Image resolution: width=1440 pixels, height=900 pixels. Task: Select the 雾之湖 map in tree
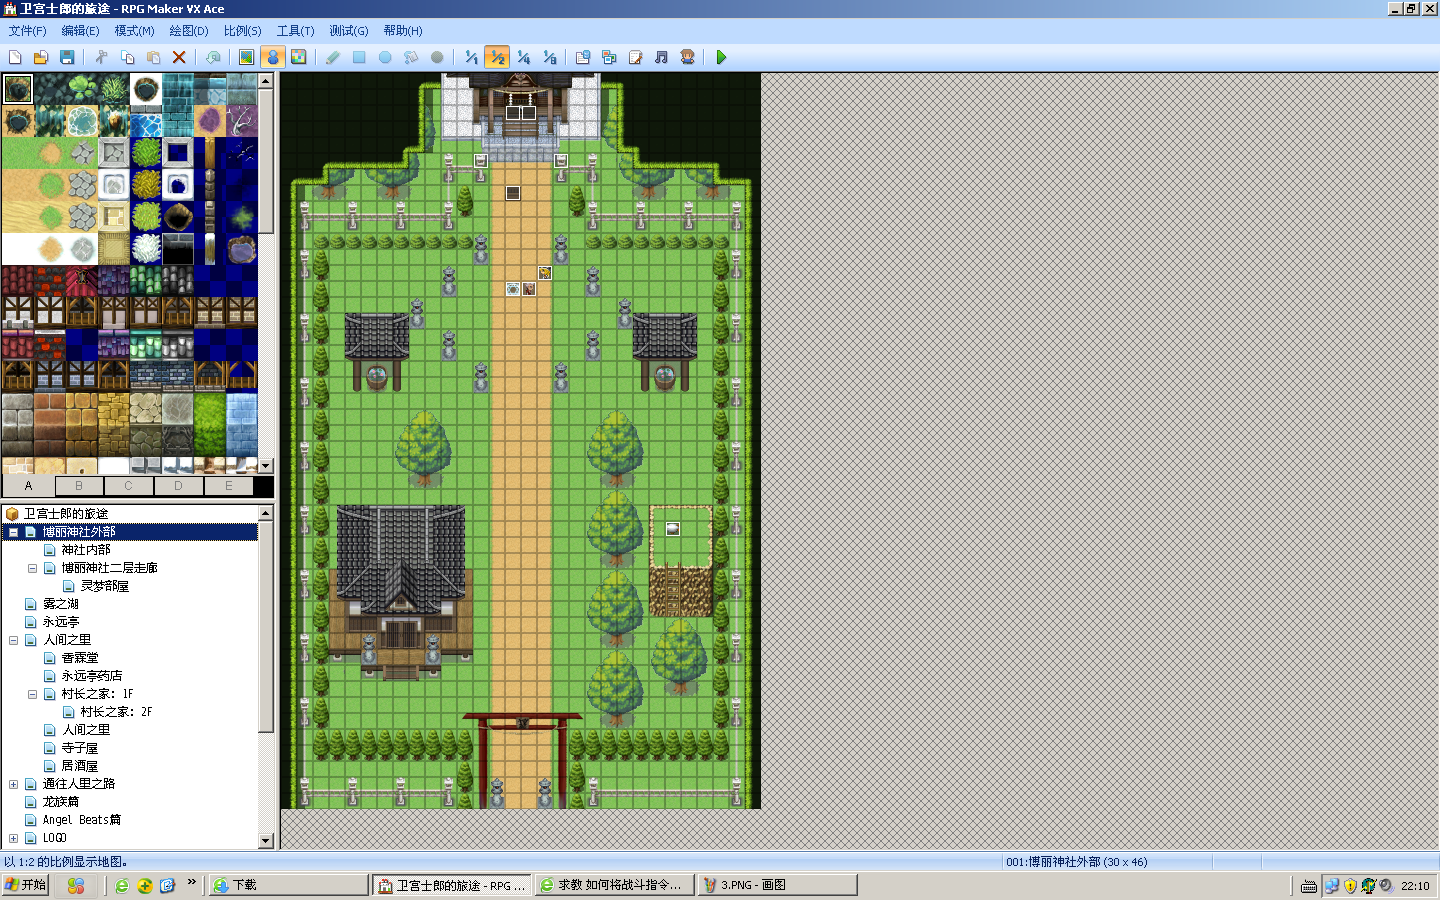pos(60,604)
